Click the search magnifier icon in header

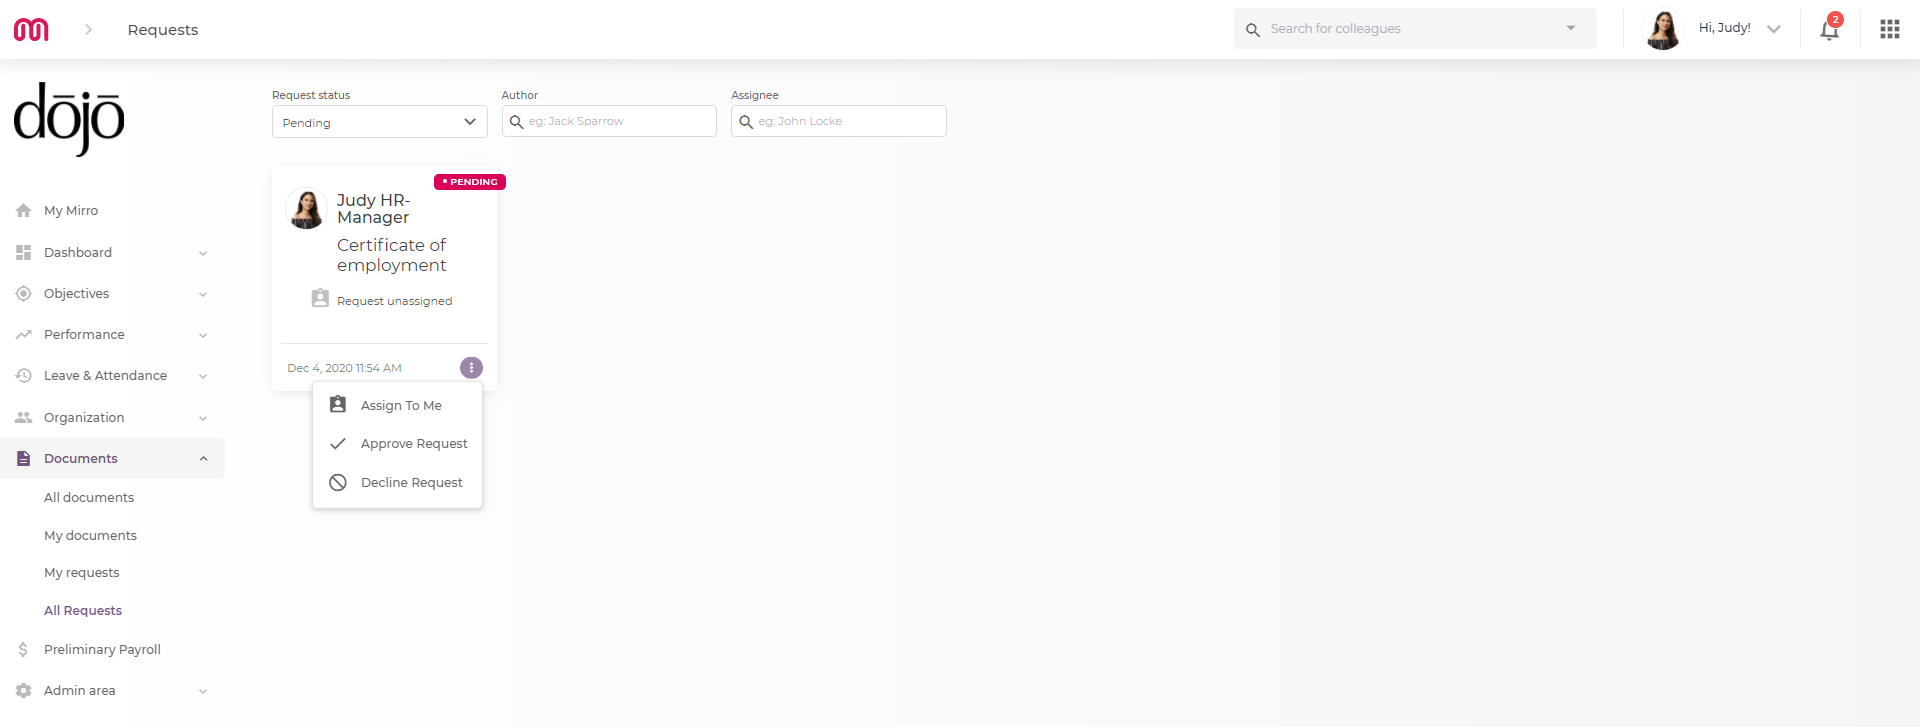(1252, 30)
